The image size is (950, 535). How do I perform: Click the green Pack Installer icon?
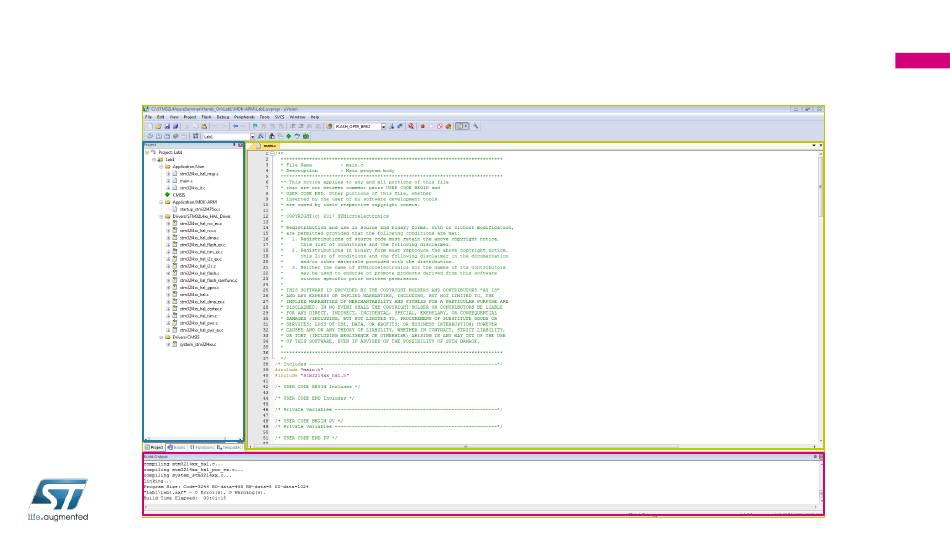pos(306,136)
